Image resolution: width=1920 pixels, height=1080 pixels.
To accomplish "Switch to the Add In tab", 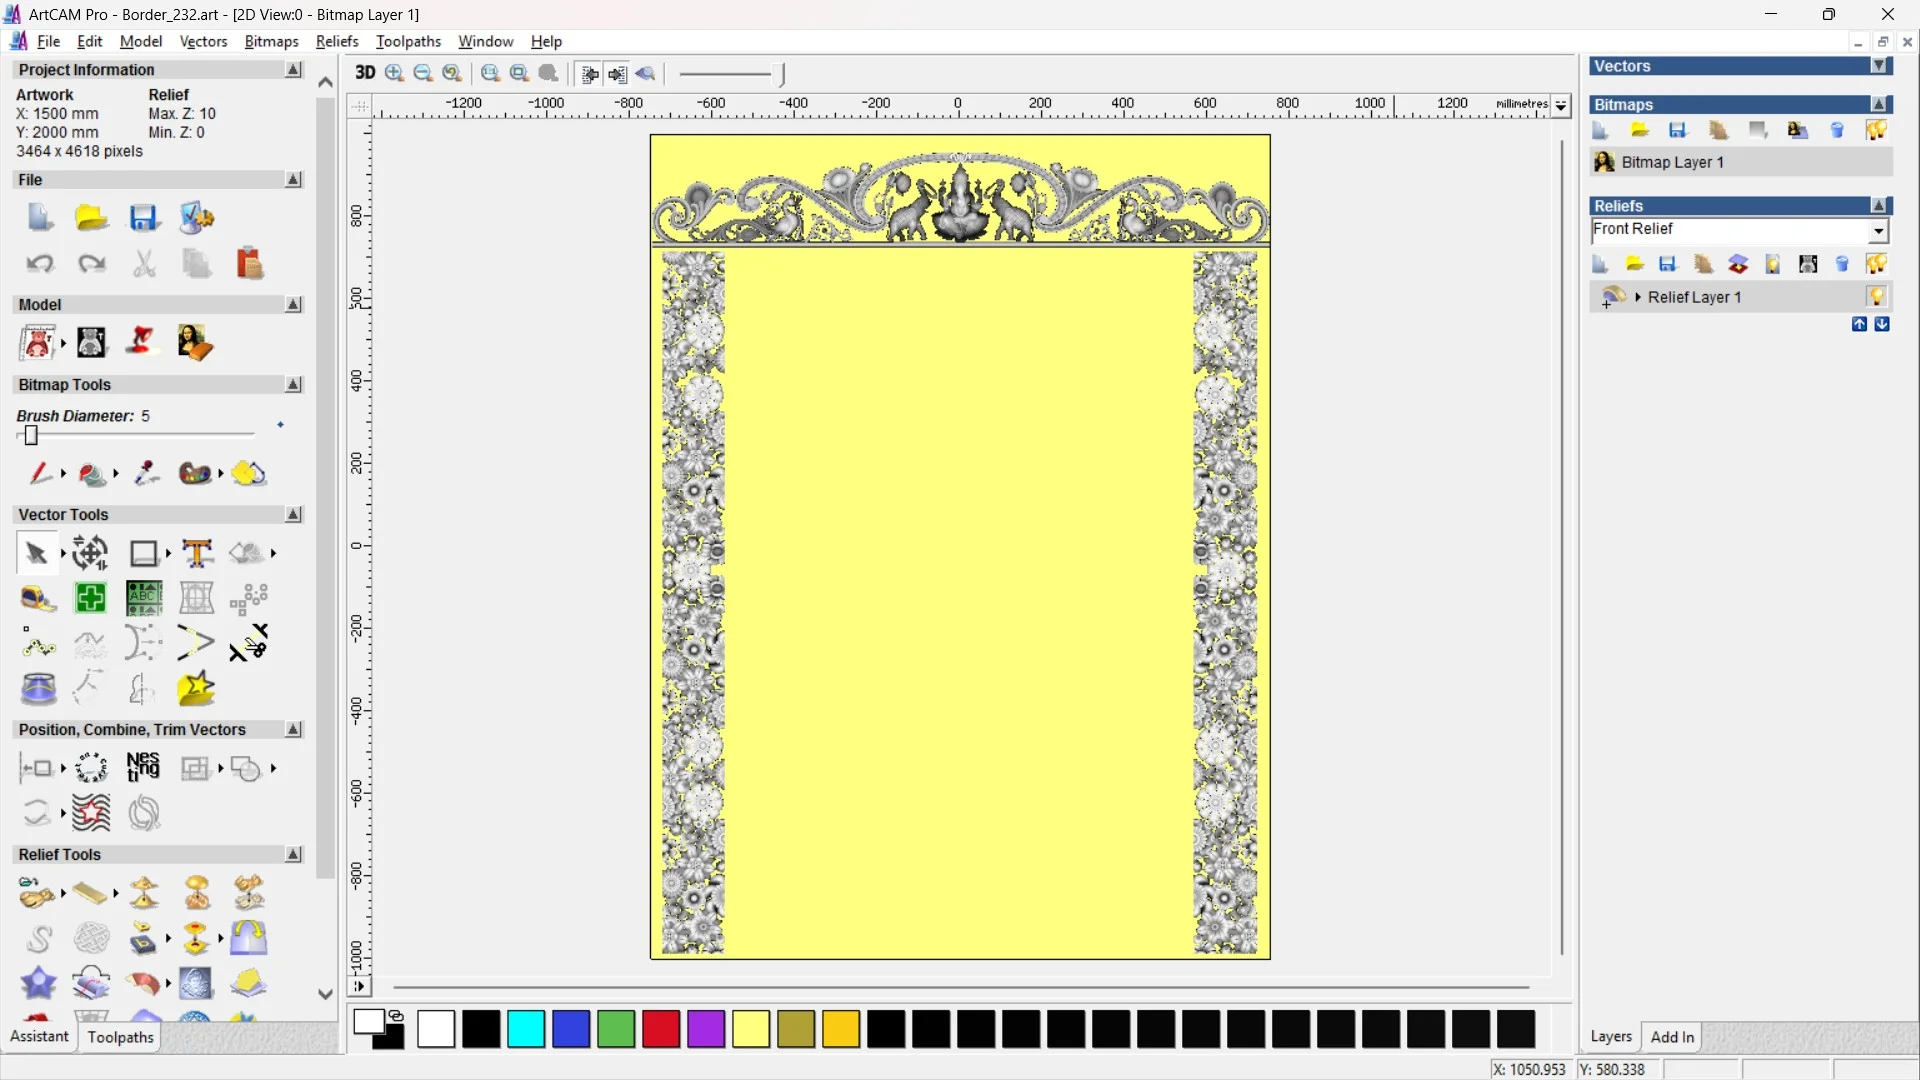I will pyautogui.click(x=1672, y=1037).
